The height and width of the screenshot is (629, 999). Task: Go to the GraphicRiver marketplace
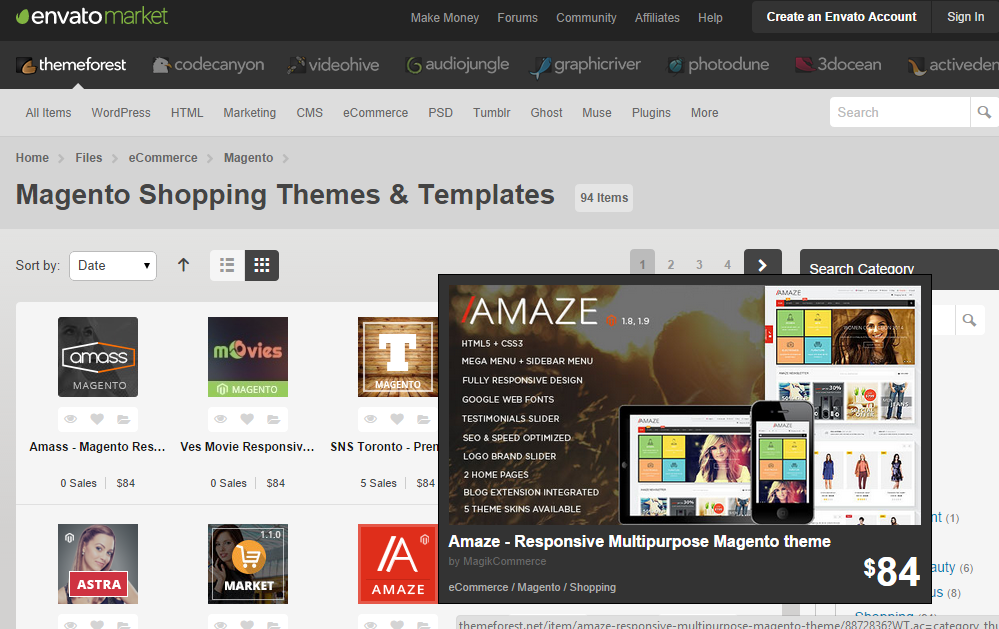[586, 65]
